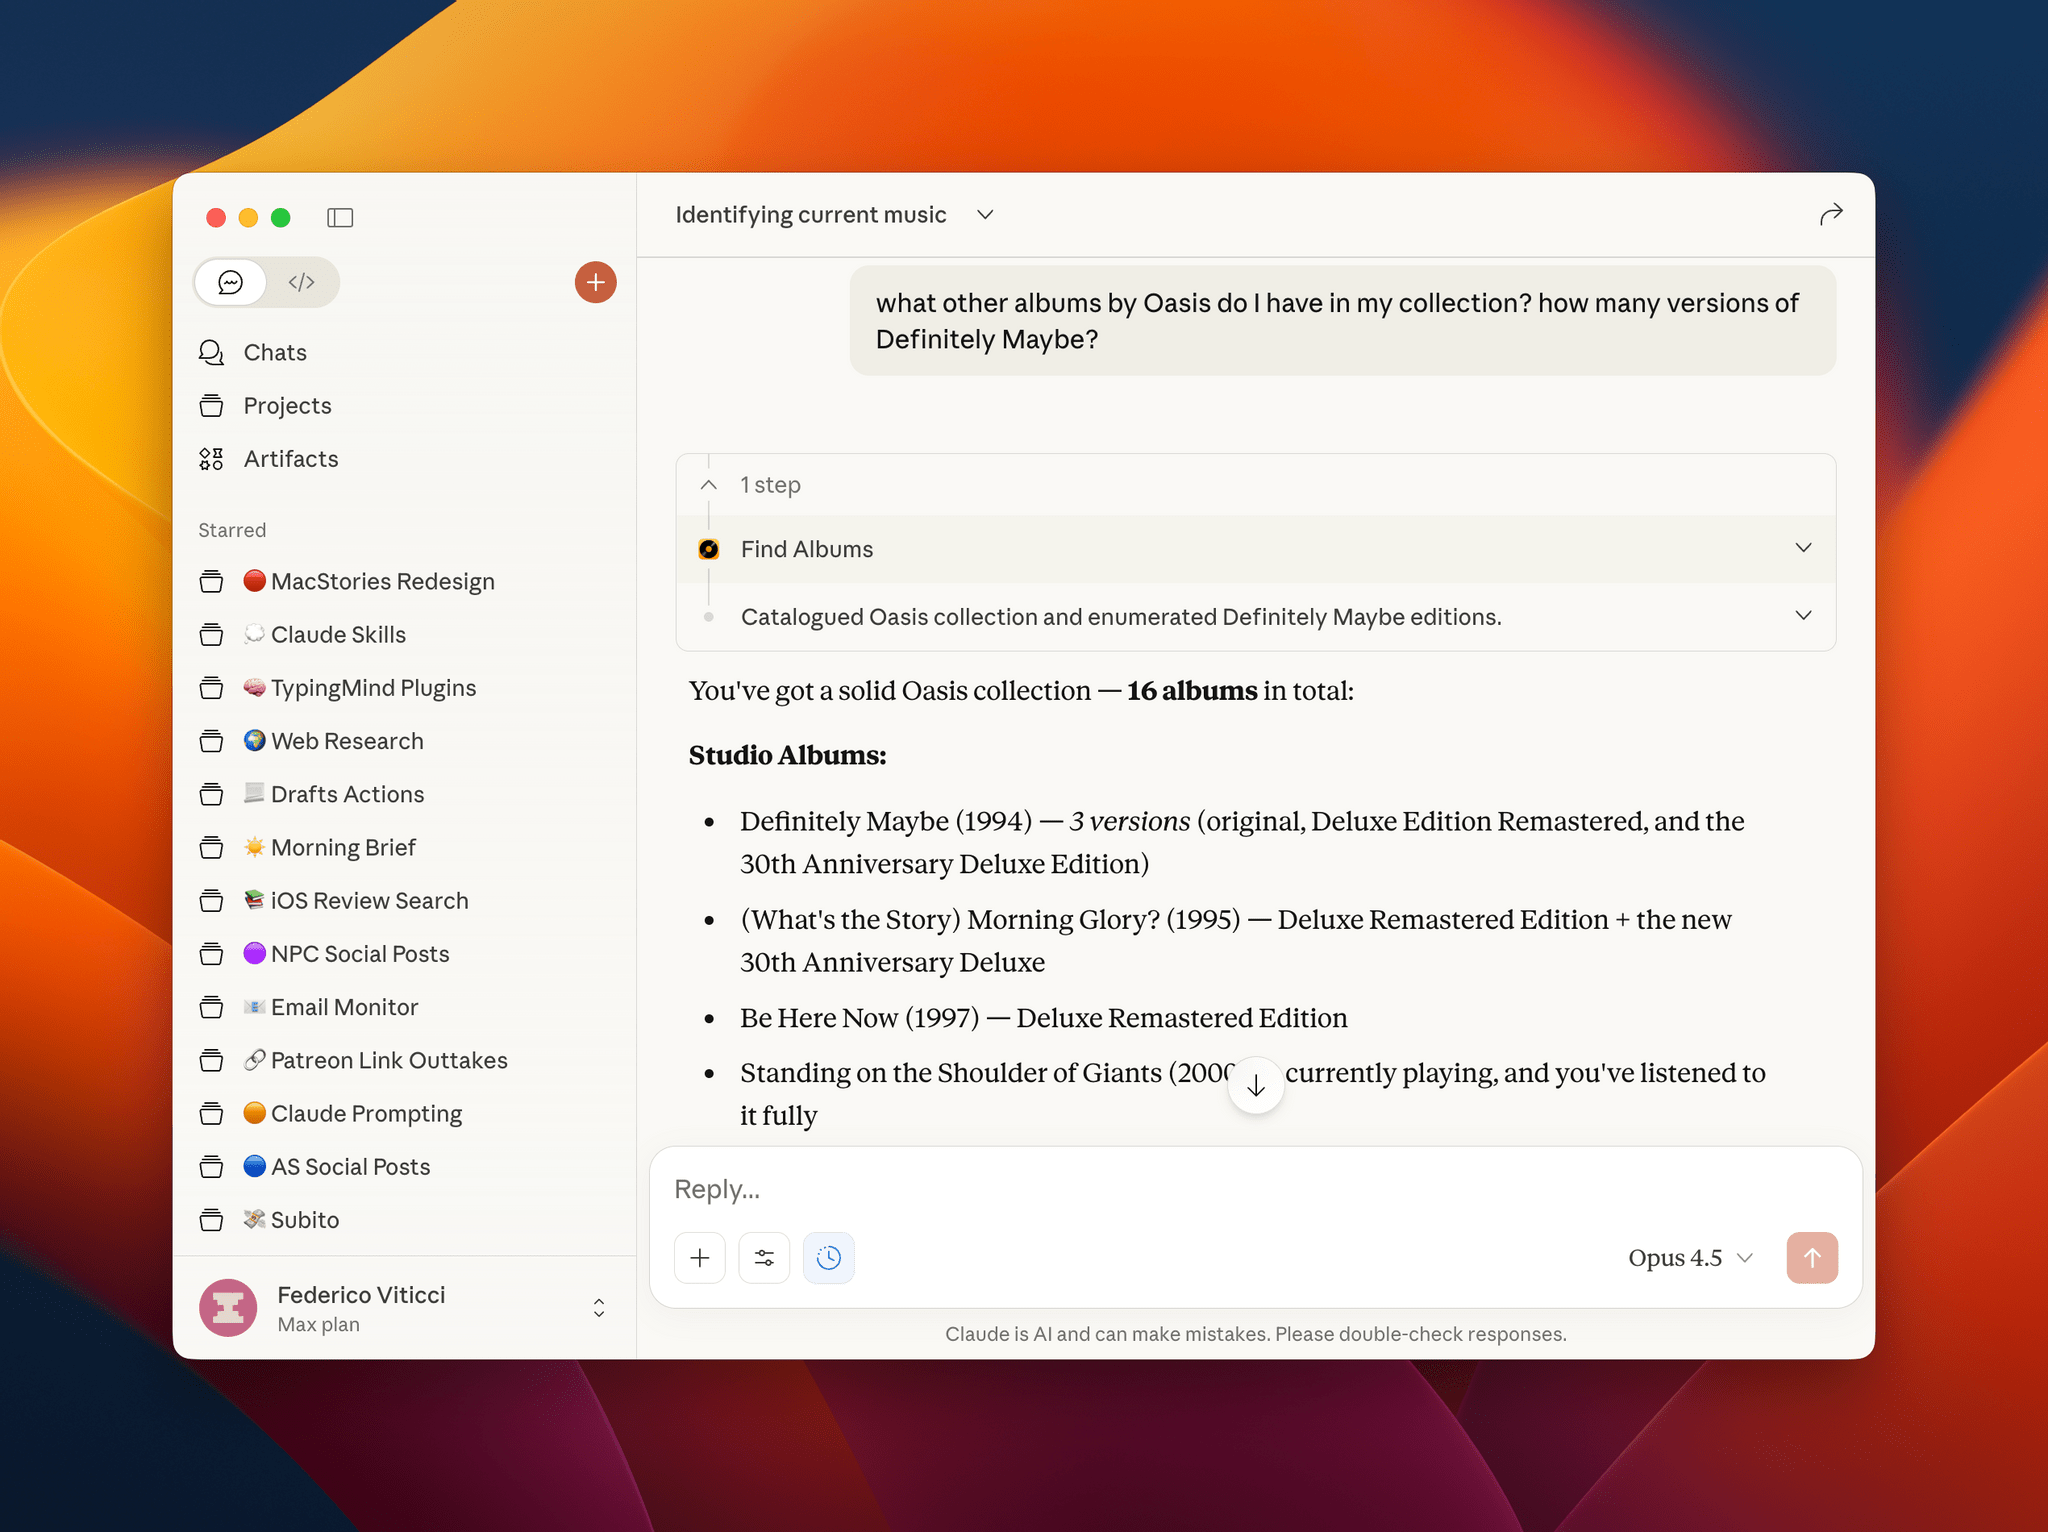Collapse the 1 step progress section

pos(708,484)
